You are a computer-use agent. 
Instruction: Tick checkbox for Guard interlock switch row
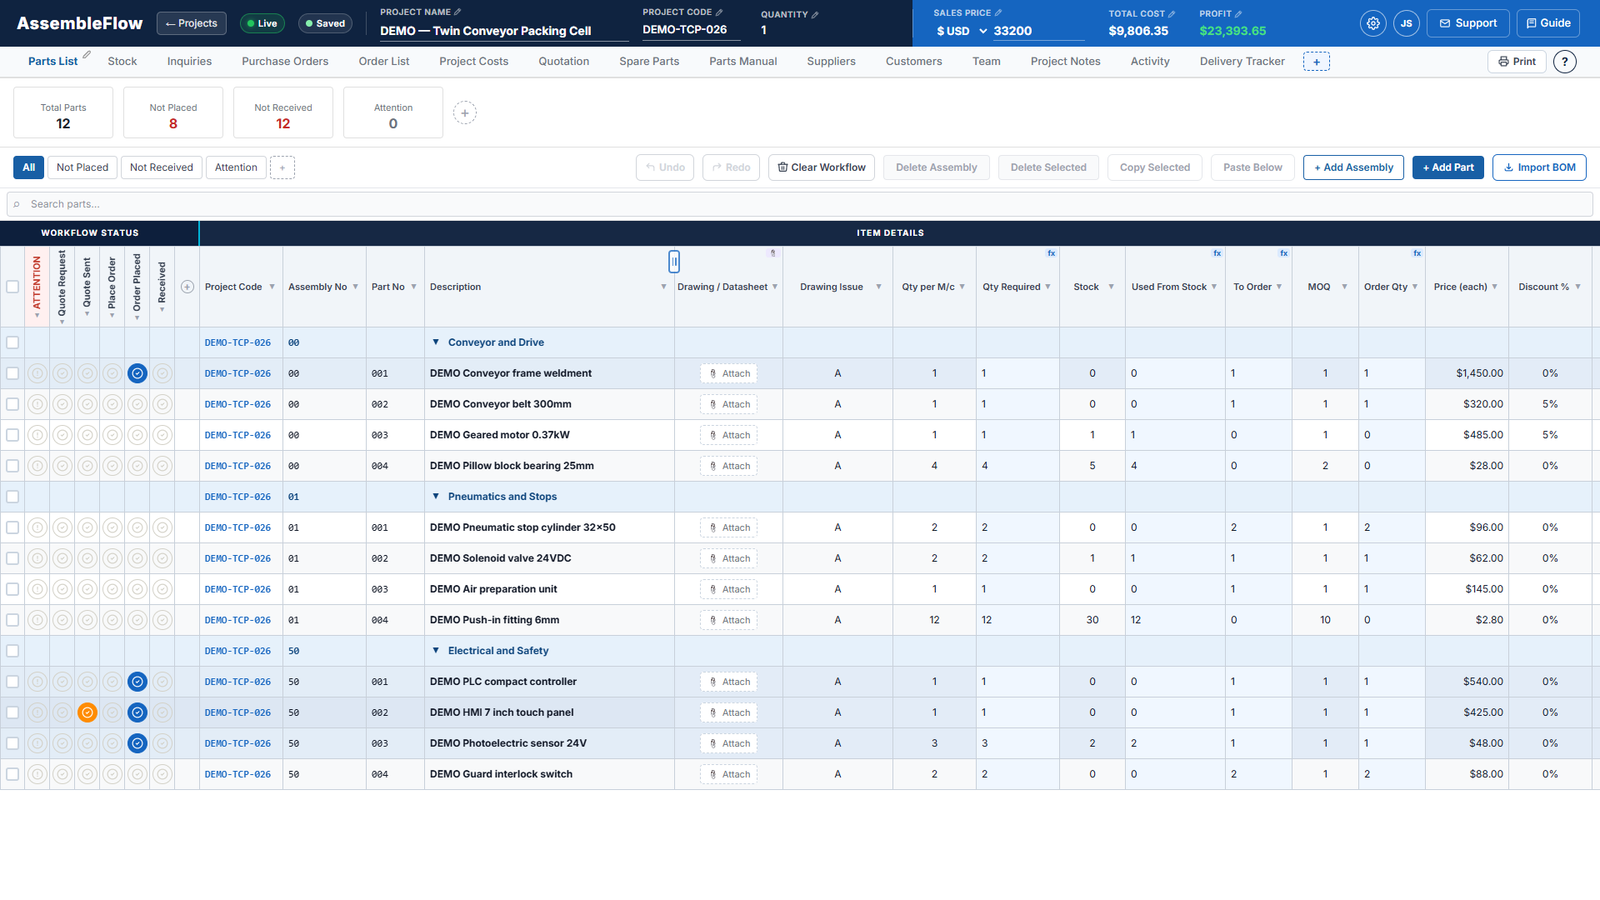[x=12, y=774]
